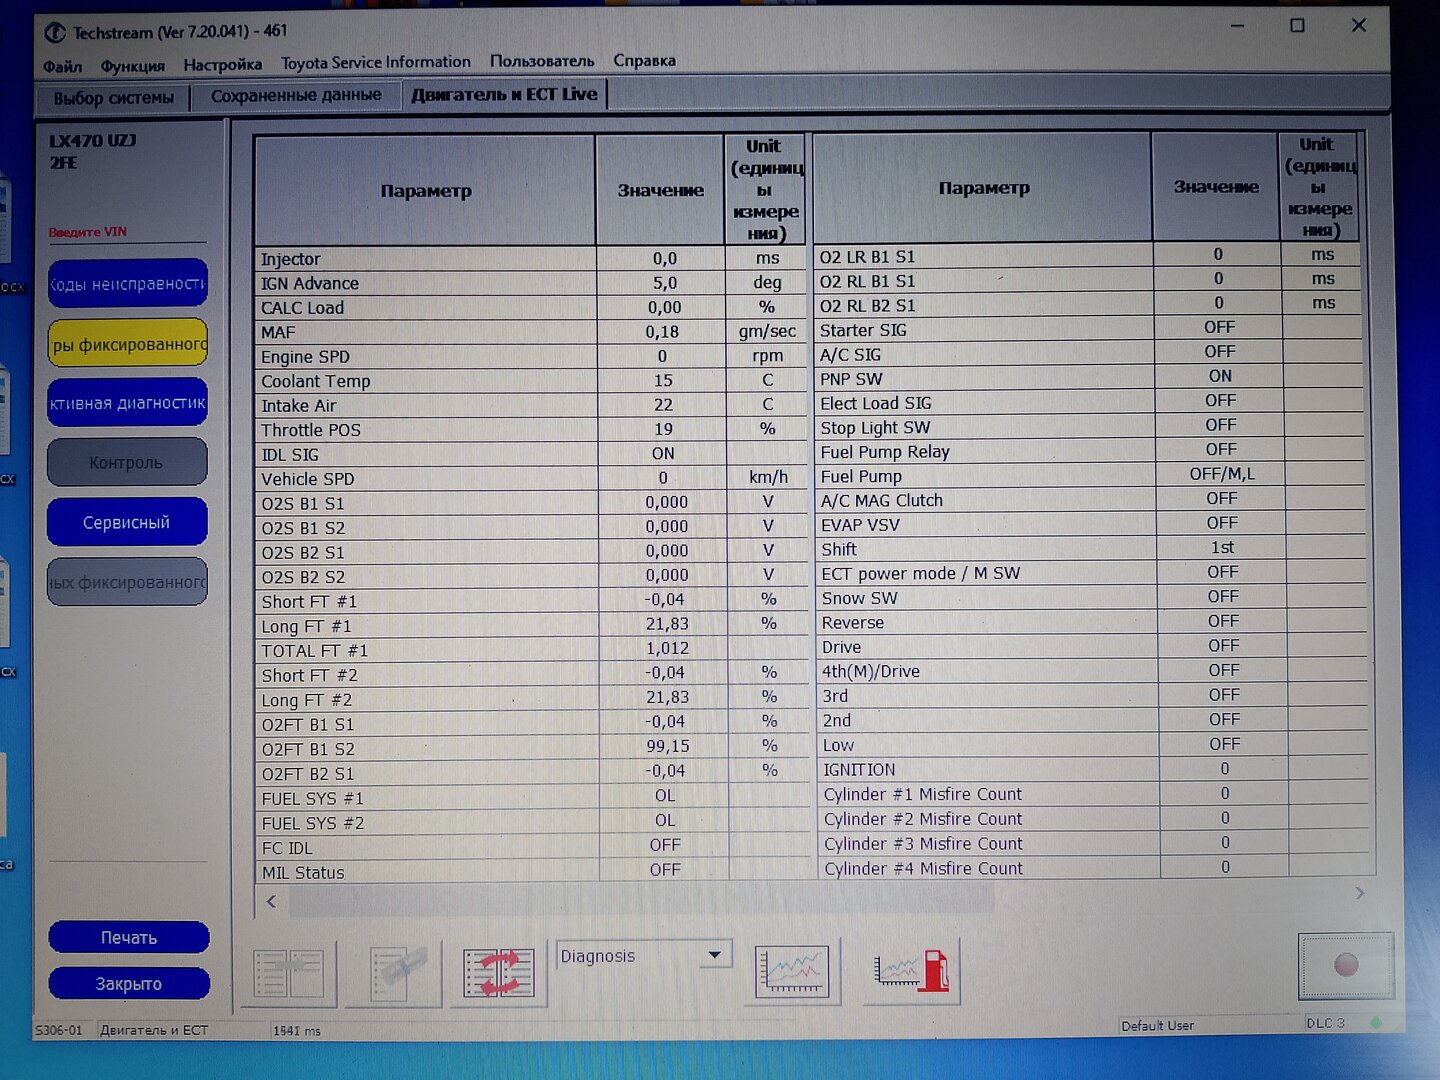Maximize the Techstream window

(1297, 26)
